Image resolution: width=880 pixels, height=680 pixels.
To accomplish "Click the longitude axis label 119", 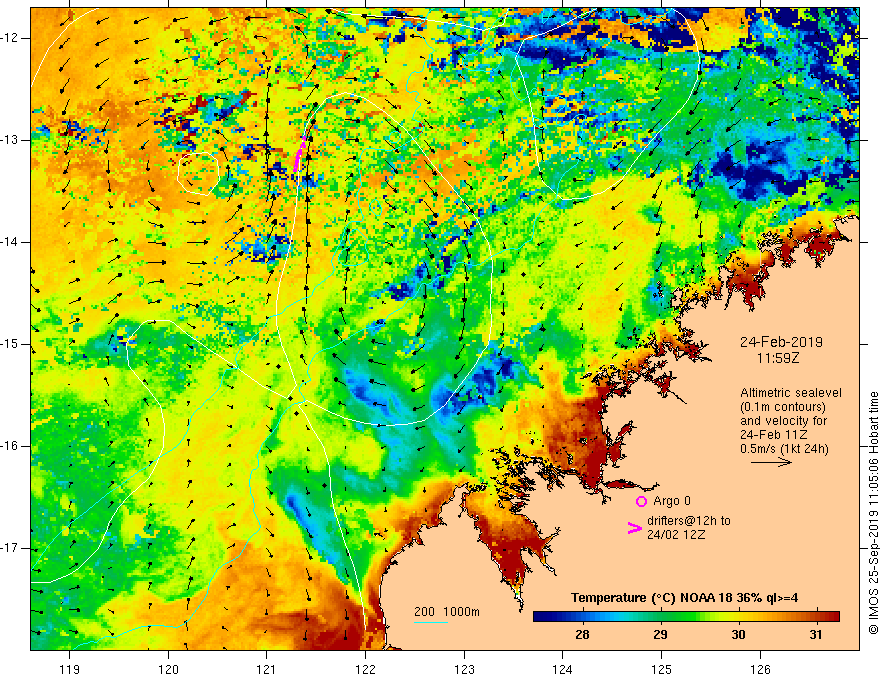I will 70,669.
